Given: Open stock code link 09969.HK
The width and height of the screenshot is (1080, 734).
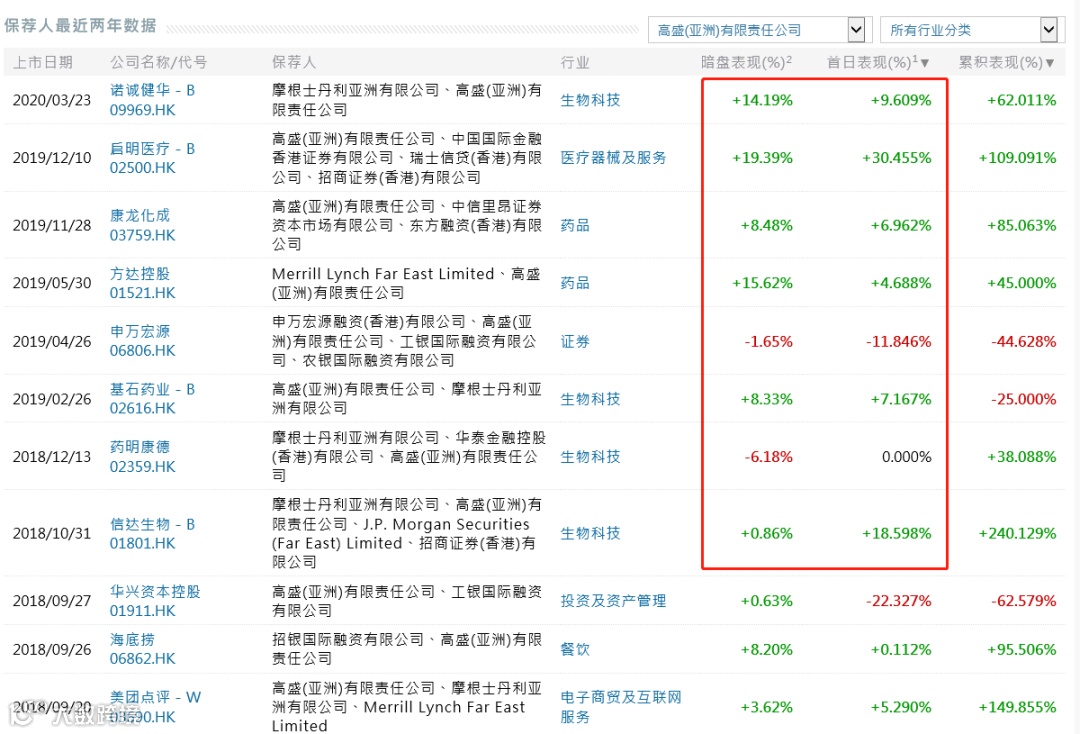Looking at the screenshot, I should point(143,110).
